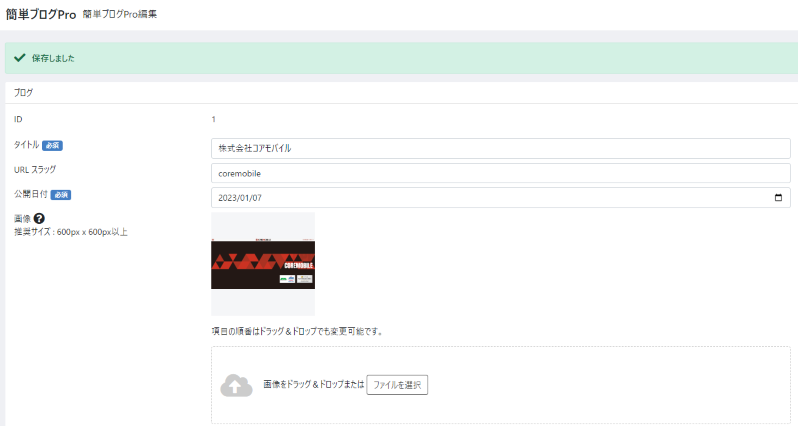The height and width of the screenshot is (426, 798).
Task: Focus the タイトル input field
Action: click(x=501, y=148)
